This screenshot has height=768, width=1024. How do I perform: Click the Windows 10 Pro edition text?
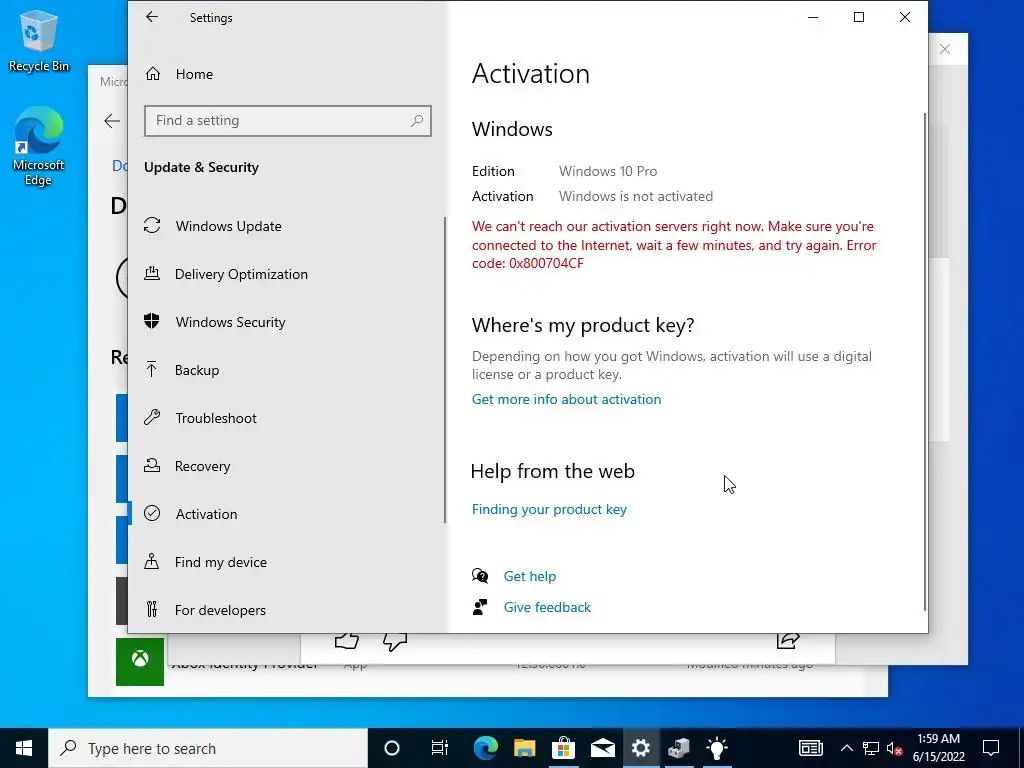[x=608, y=171]
